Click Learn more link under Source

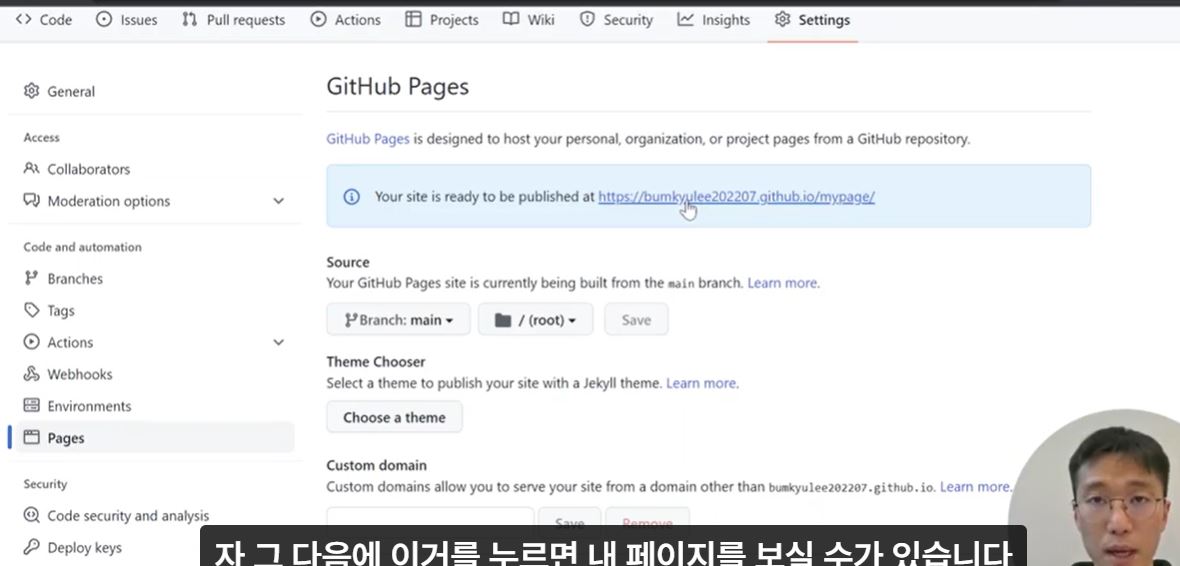(x=783, y=283)
